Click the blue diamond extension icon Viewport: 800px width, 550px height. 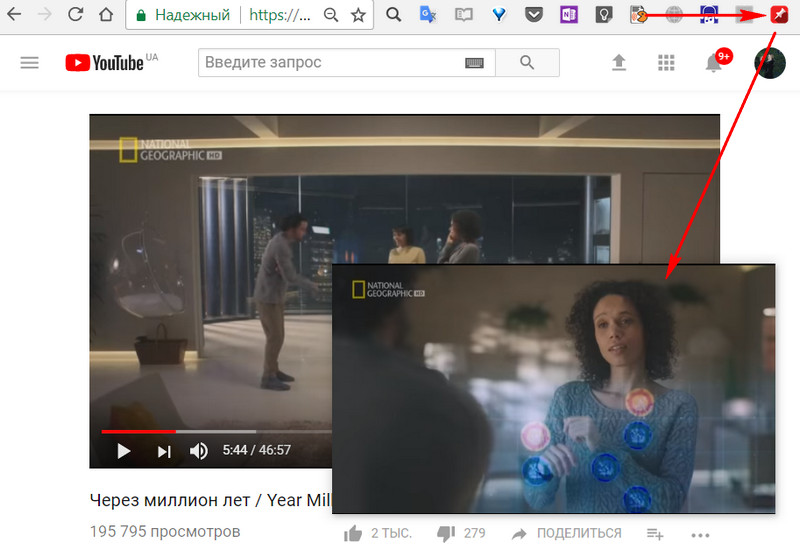499,15
